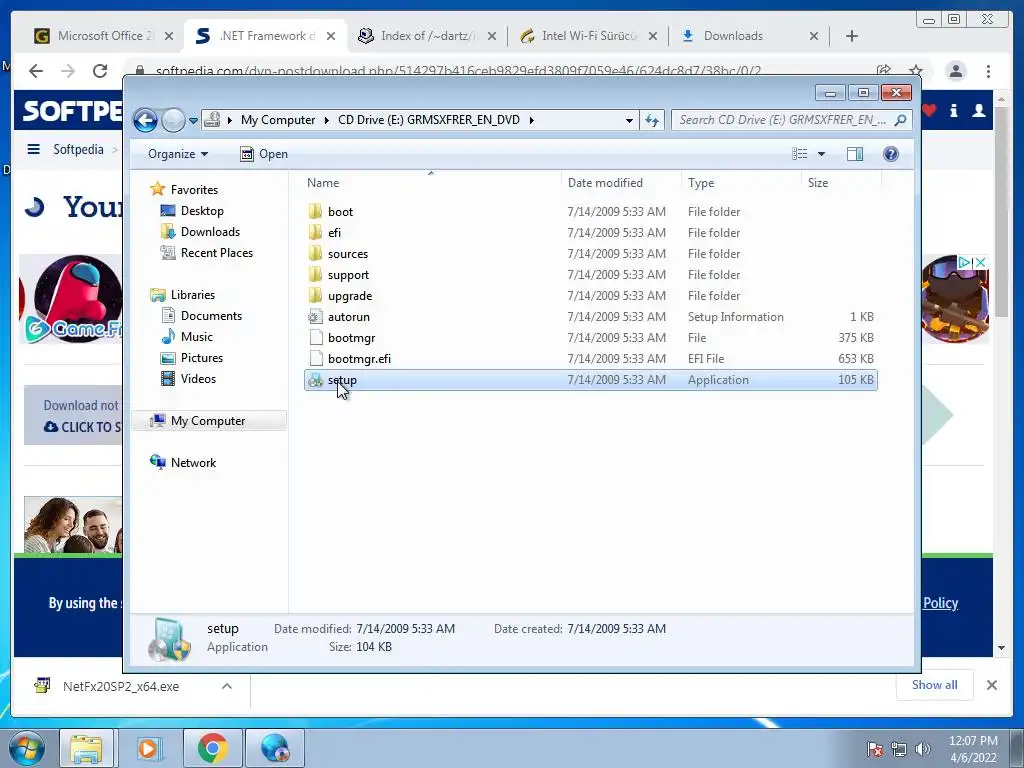Expand the address bar history dropdown
This screenshot has height=768, width=1024.
pyautogui.click(x=629, y=120)
